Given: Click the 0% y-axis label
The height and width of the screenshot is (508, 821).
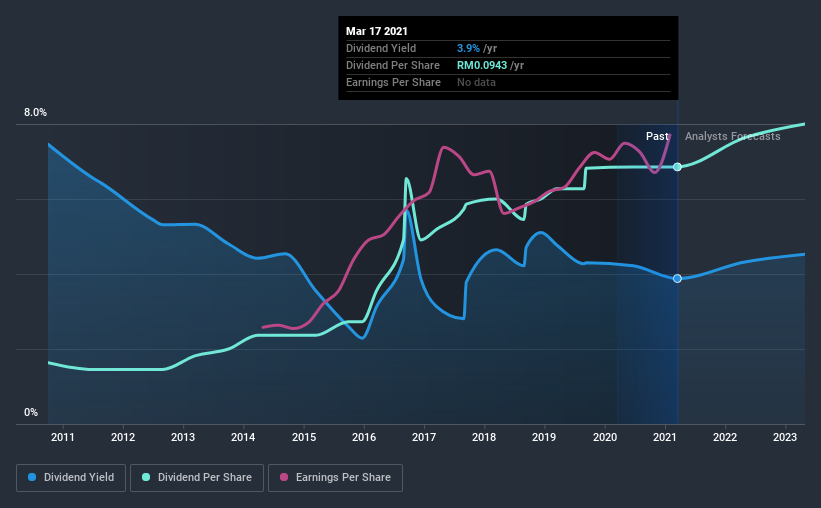Looking at the screenshot, I should click(31, 413).
